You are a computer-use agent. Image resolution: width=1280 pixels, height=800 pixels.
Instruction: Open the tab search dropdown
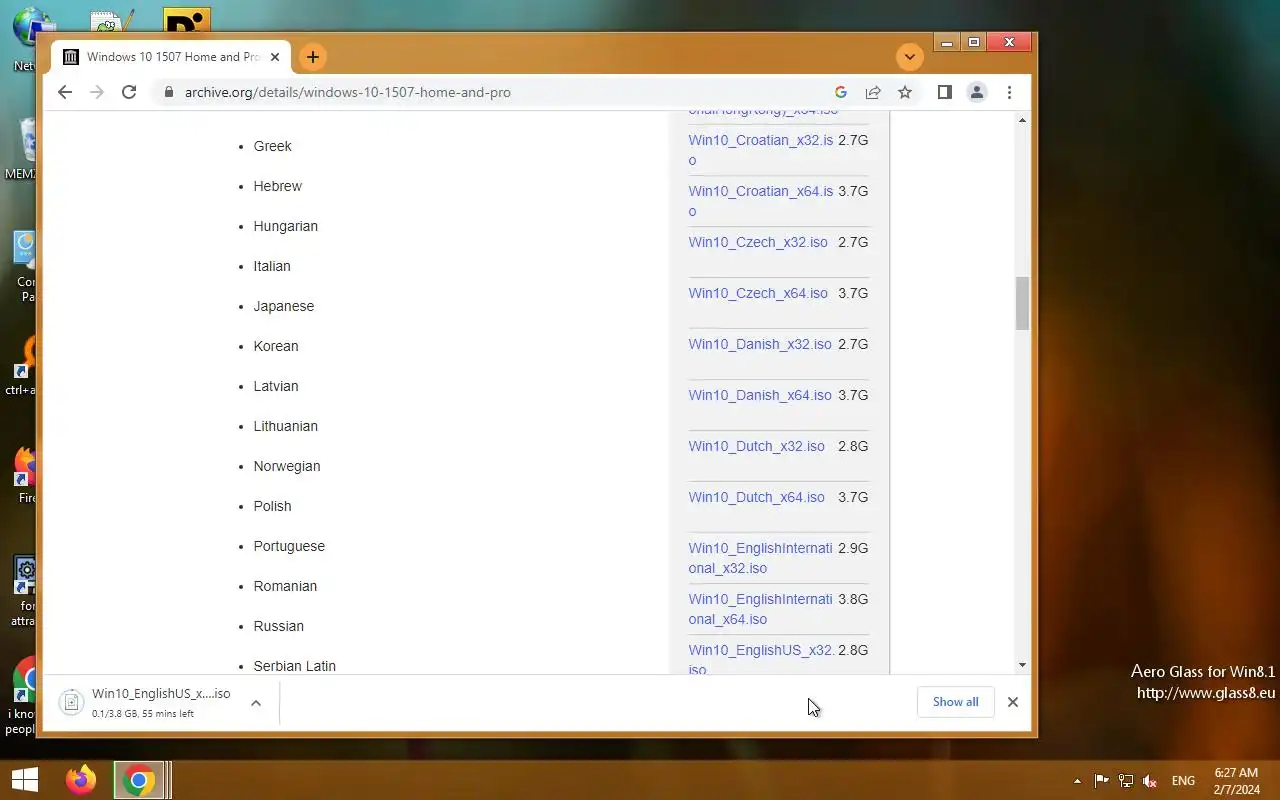pos(910,57)
